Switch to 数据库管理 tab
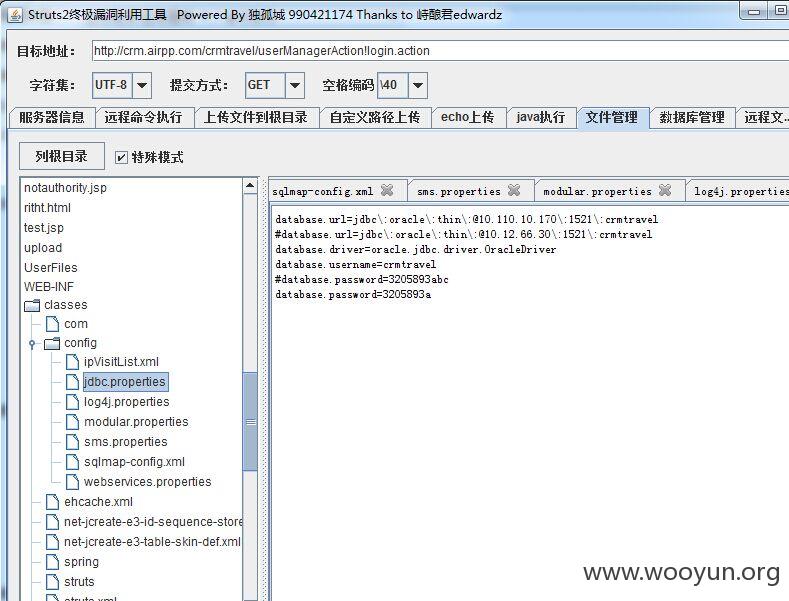789x601 pixels. click(x=692, y=118)
